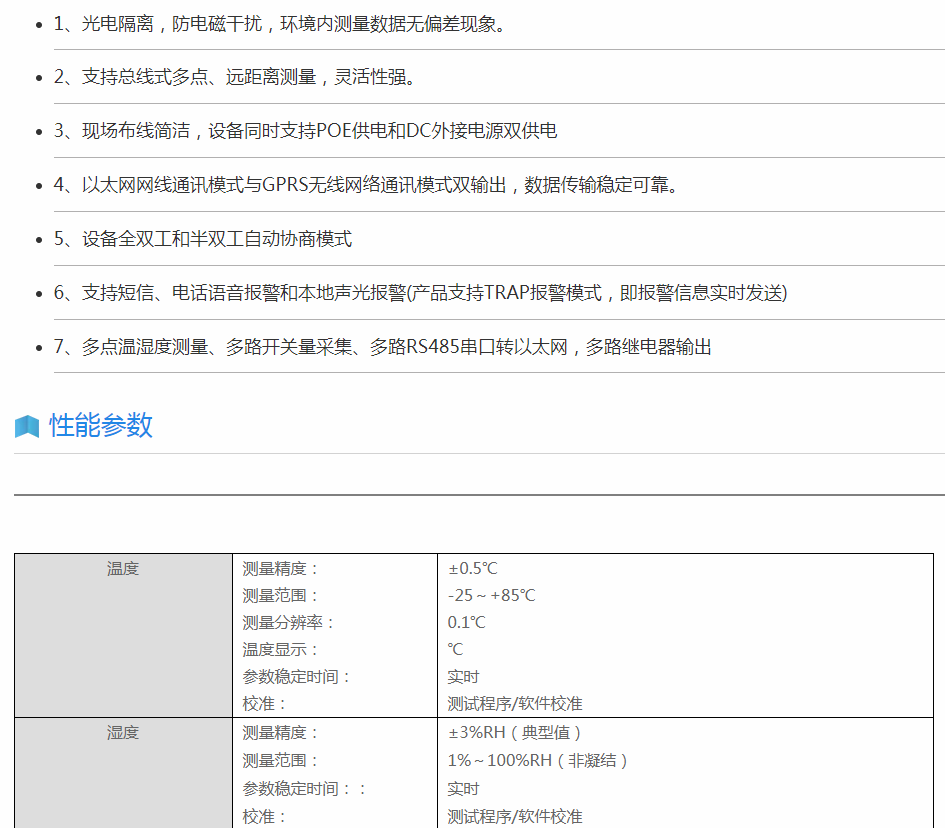Click the 1%～100%RH（非凝结）value
Screen dimensions: 945x828
click(x=538, y=760)
